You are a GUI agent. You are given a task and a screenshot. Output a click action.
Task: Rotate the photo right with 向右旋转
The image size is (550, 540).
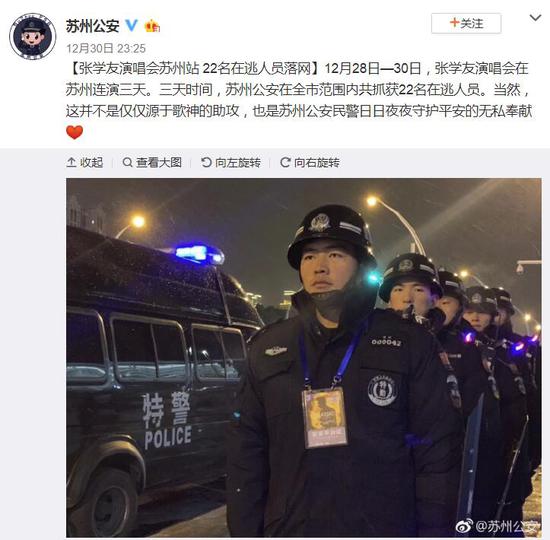point(310,162)
